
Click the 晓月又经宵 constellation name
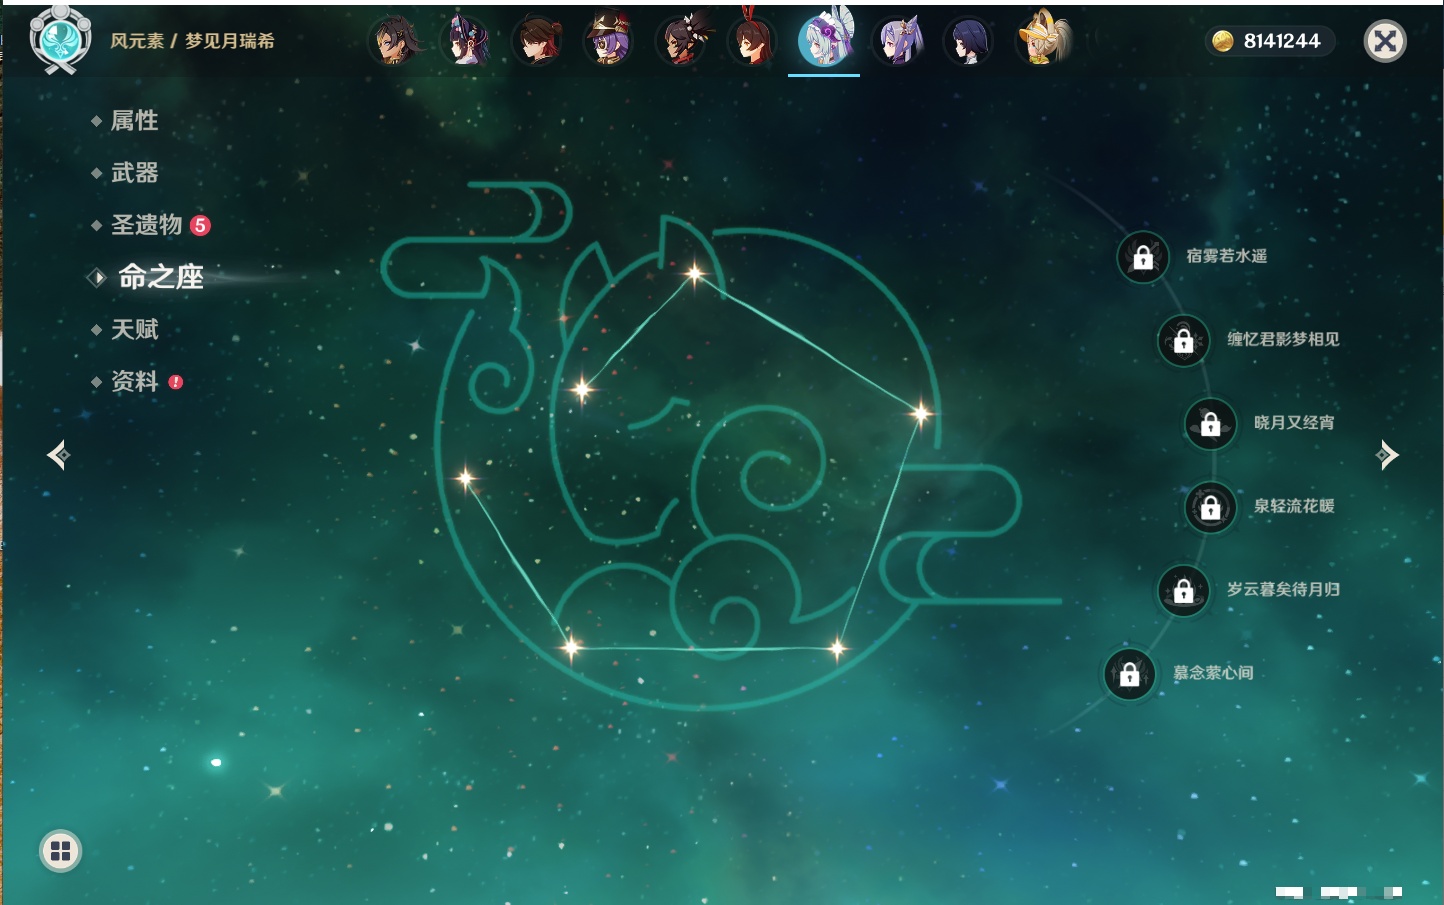(x=1294, y=423)
